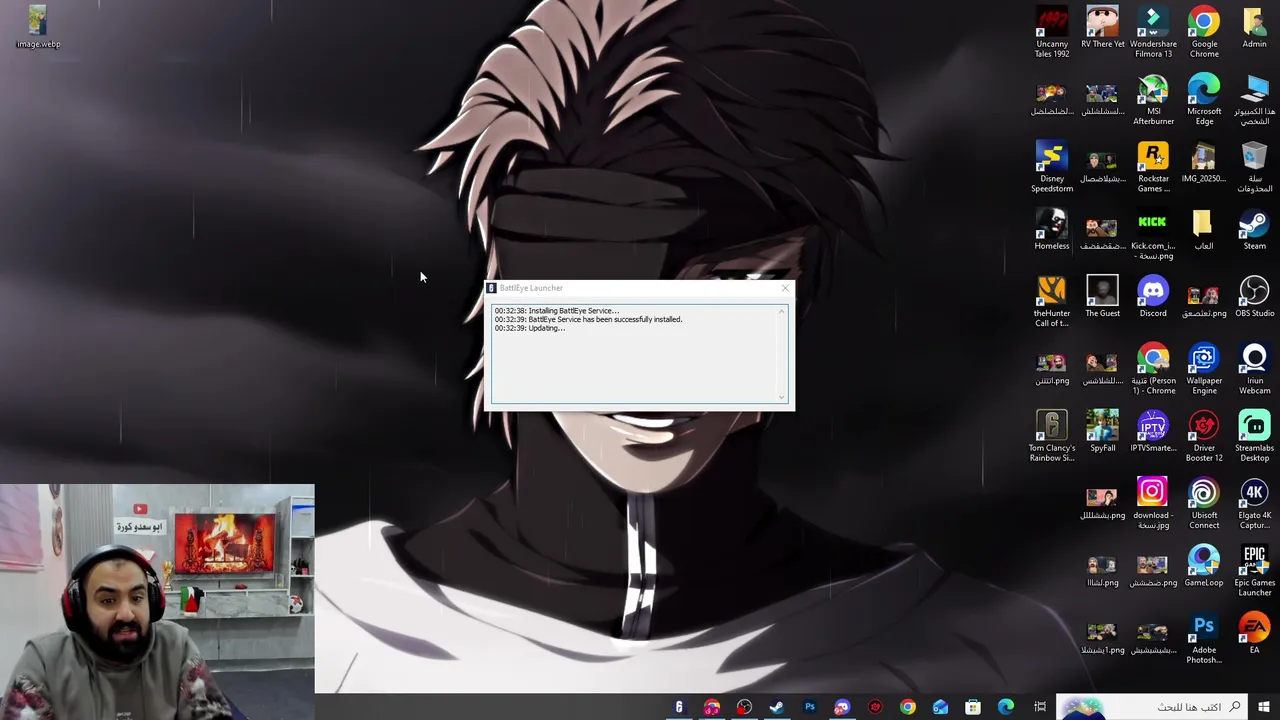Launch the IPTVSmarters desktop icon
The image size is (1280, 720).
coord(1153,431)
